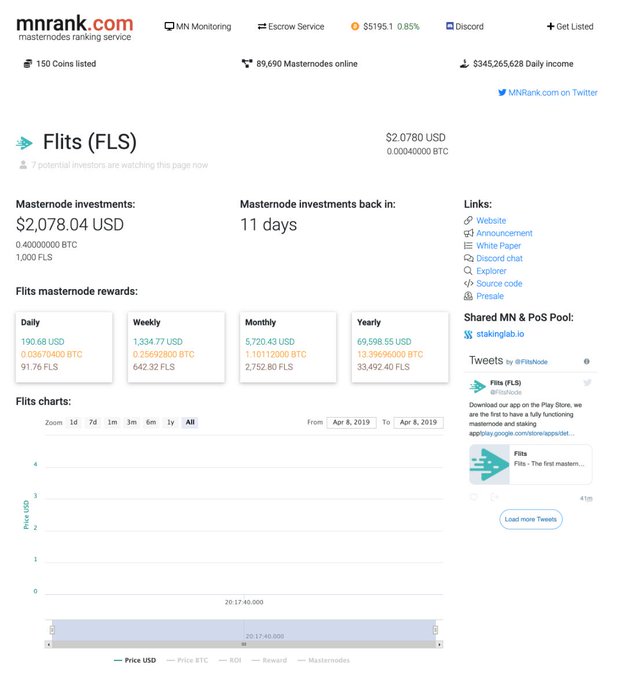Open MN Monitoring menu item
The height and width of the screenshot is (680, 624).
click(x=198, y=26)
